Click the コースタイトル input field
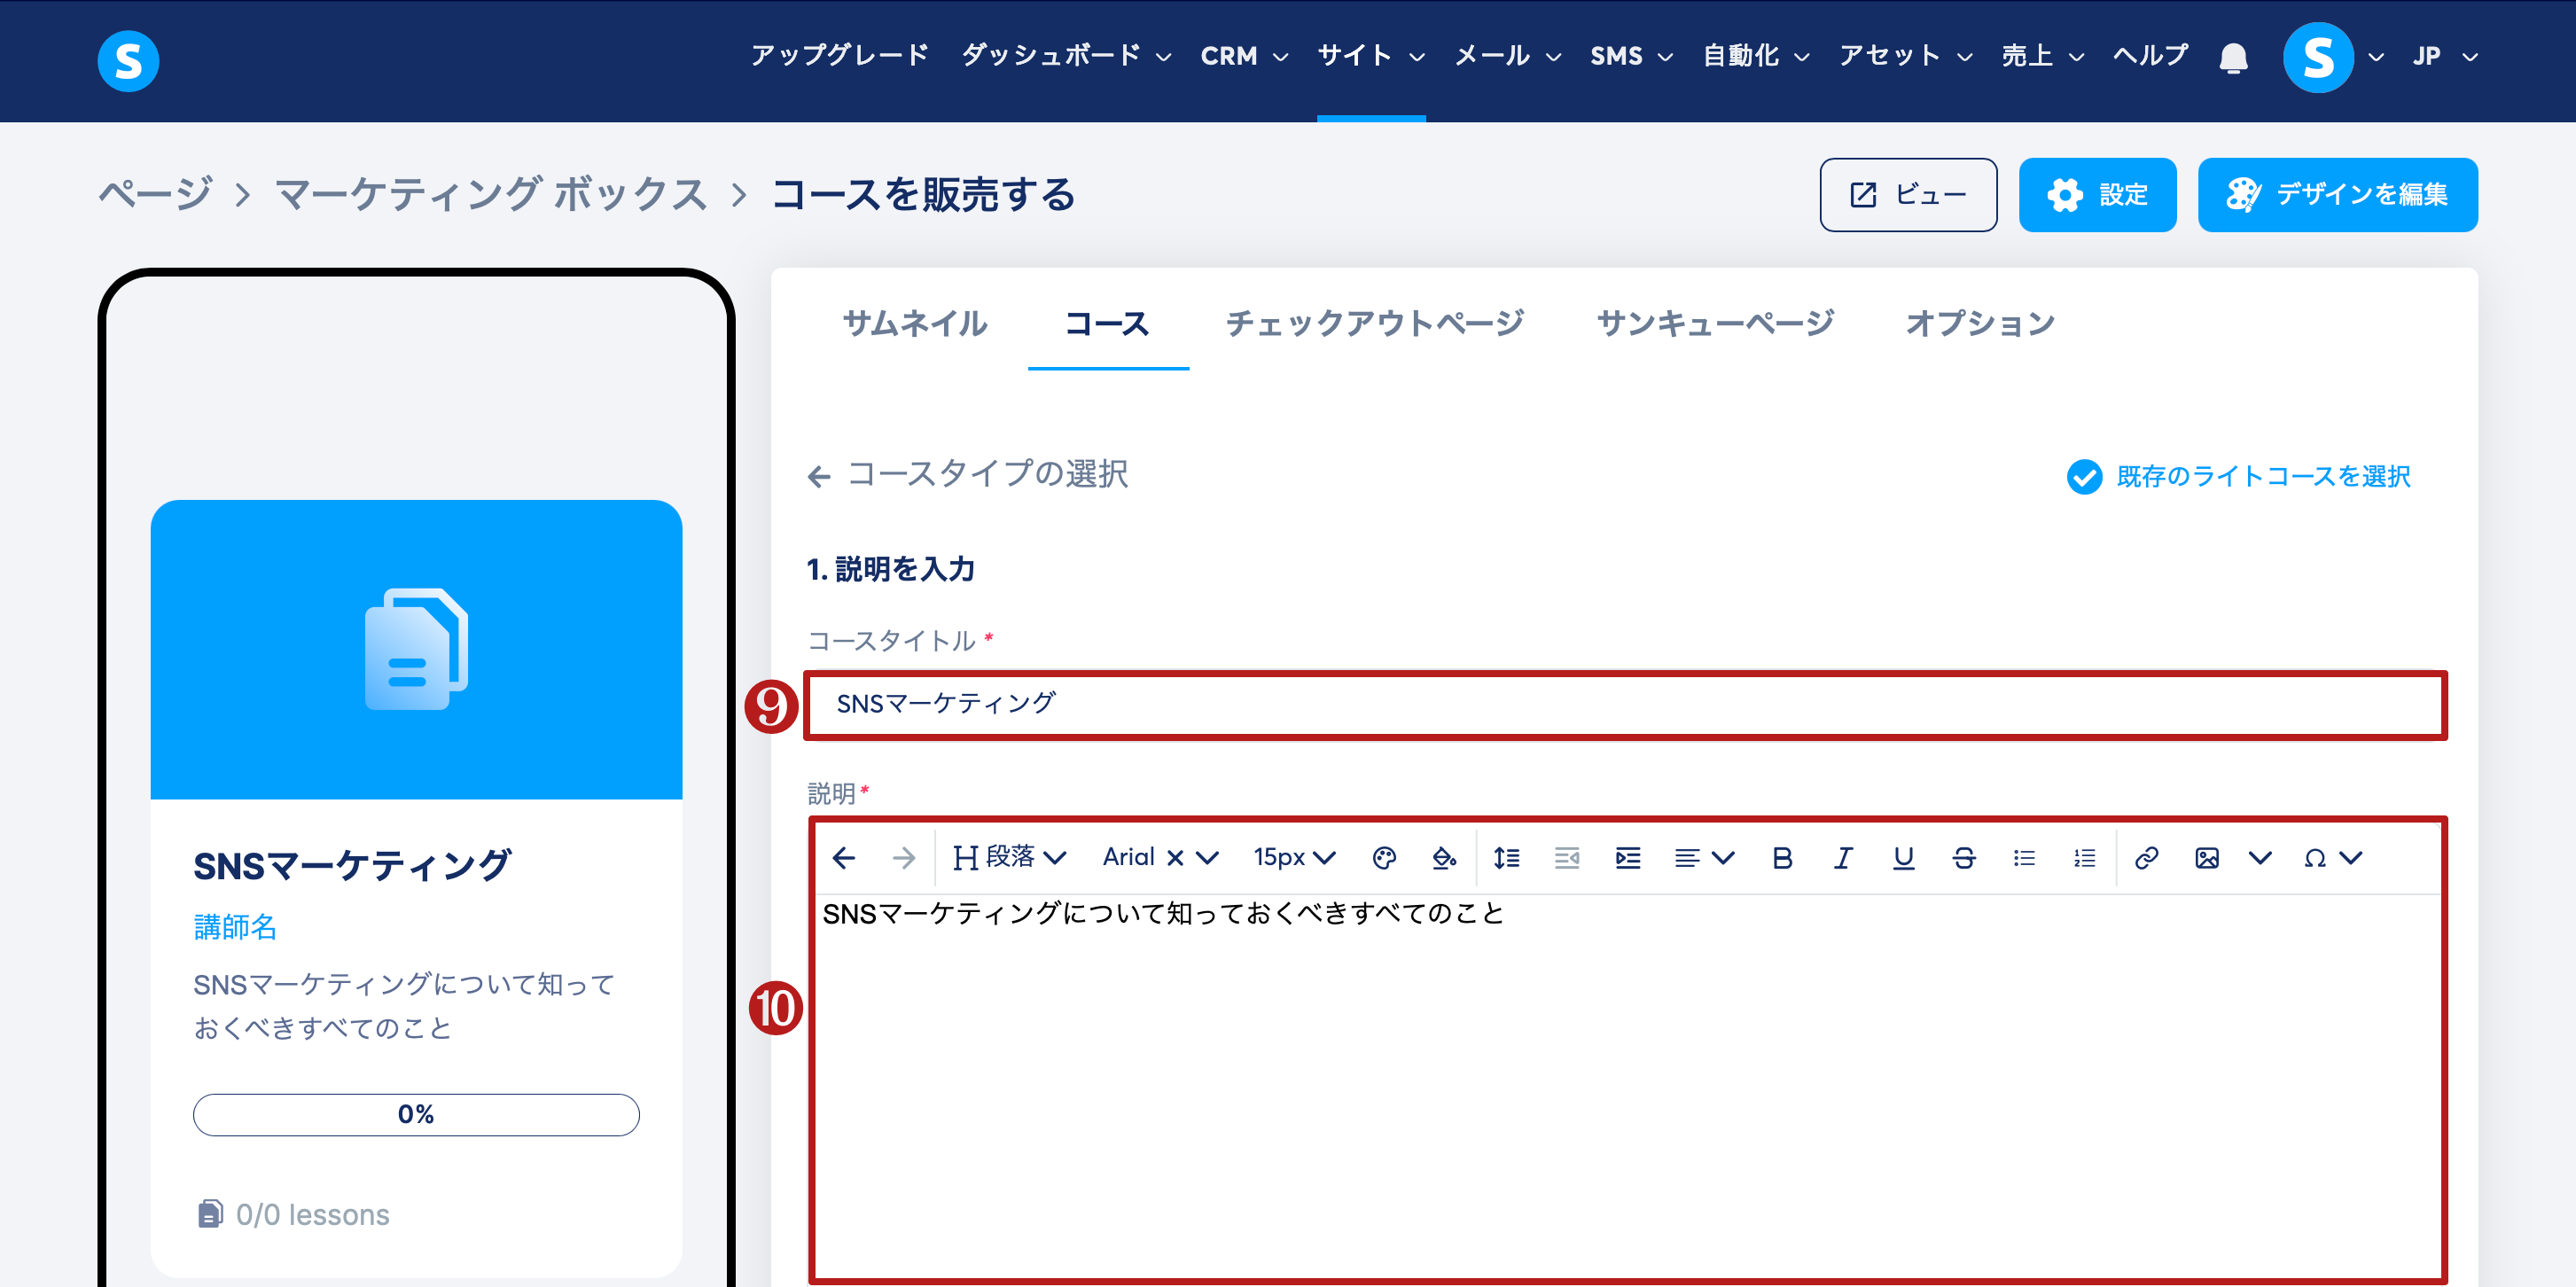Viewport: 2576px width, 1287px height. pyautogui.click(x=1625, y=705)
